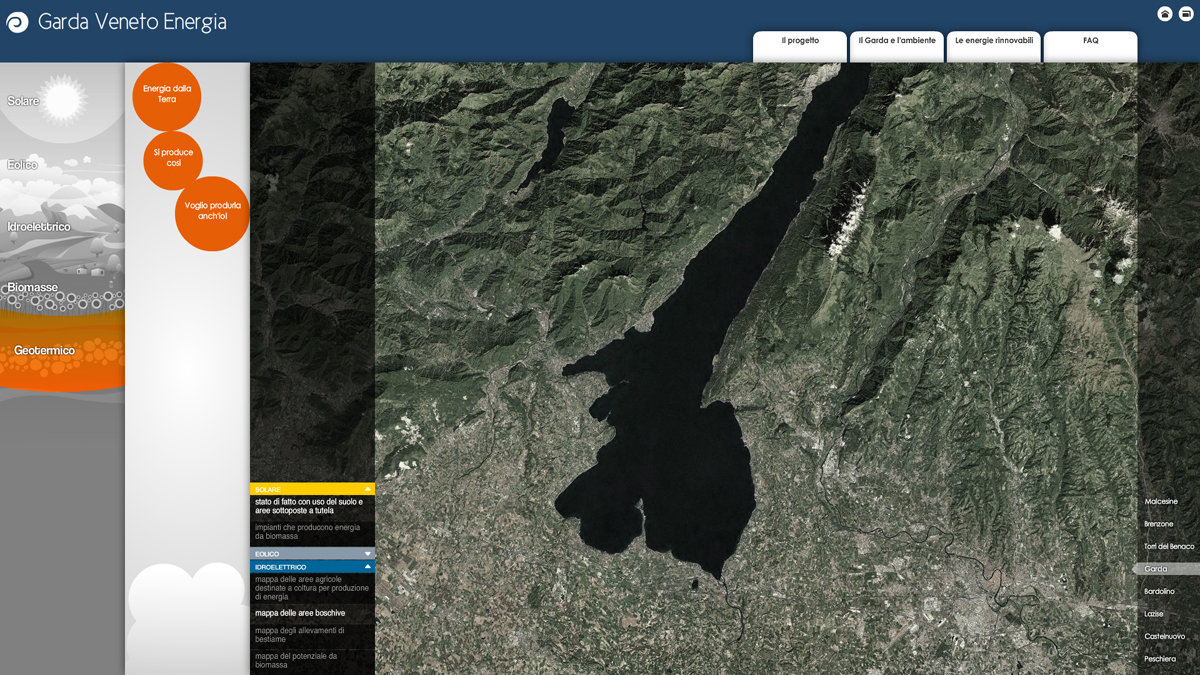The width and height of the screenshot is (1200, 675).
Task: Toggle 'stato di fatto con uso del suolo' layer
Action: tap(308, 506)
